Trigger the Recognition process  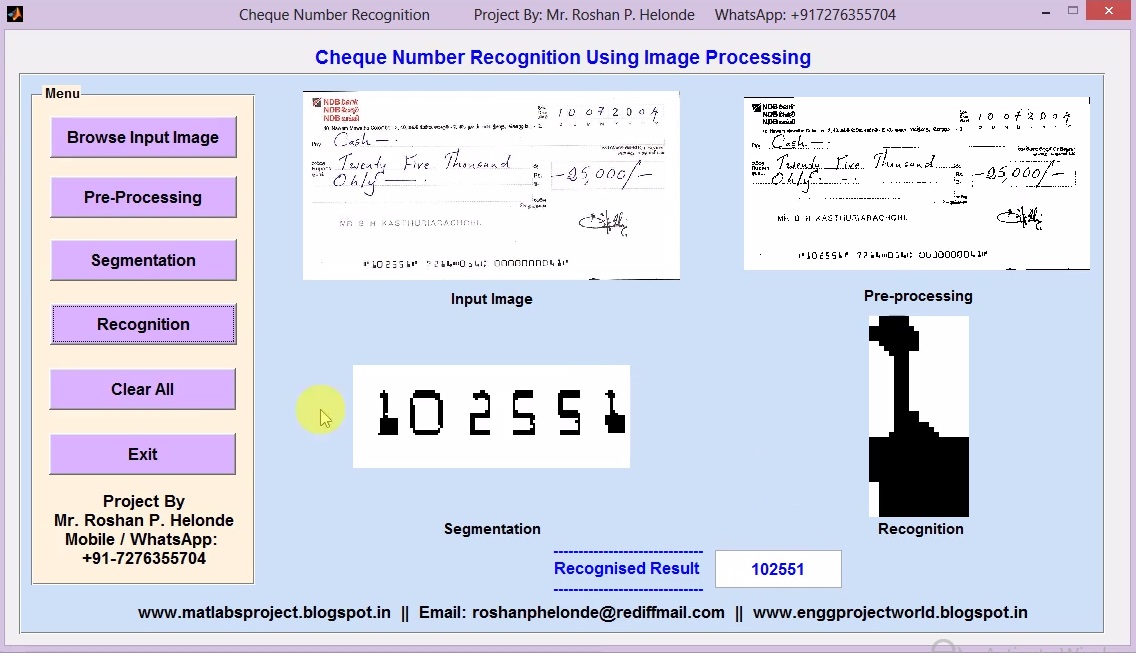pos(143,324)
